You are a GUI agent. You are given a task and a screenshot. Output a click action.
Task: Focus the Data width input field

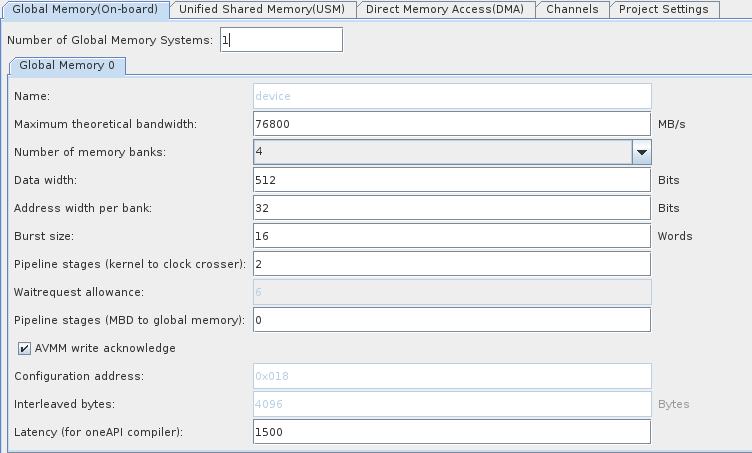pos(452,180)
